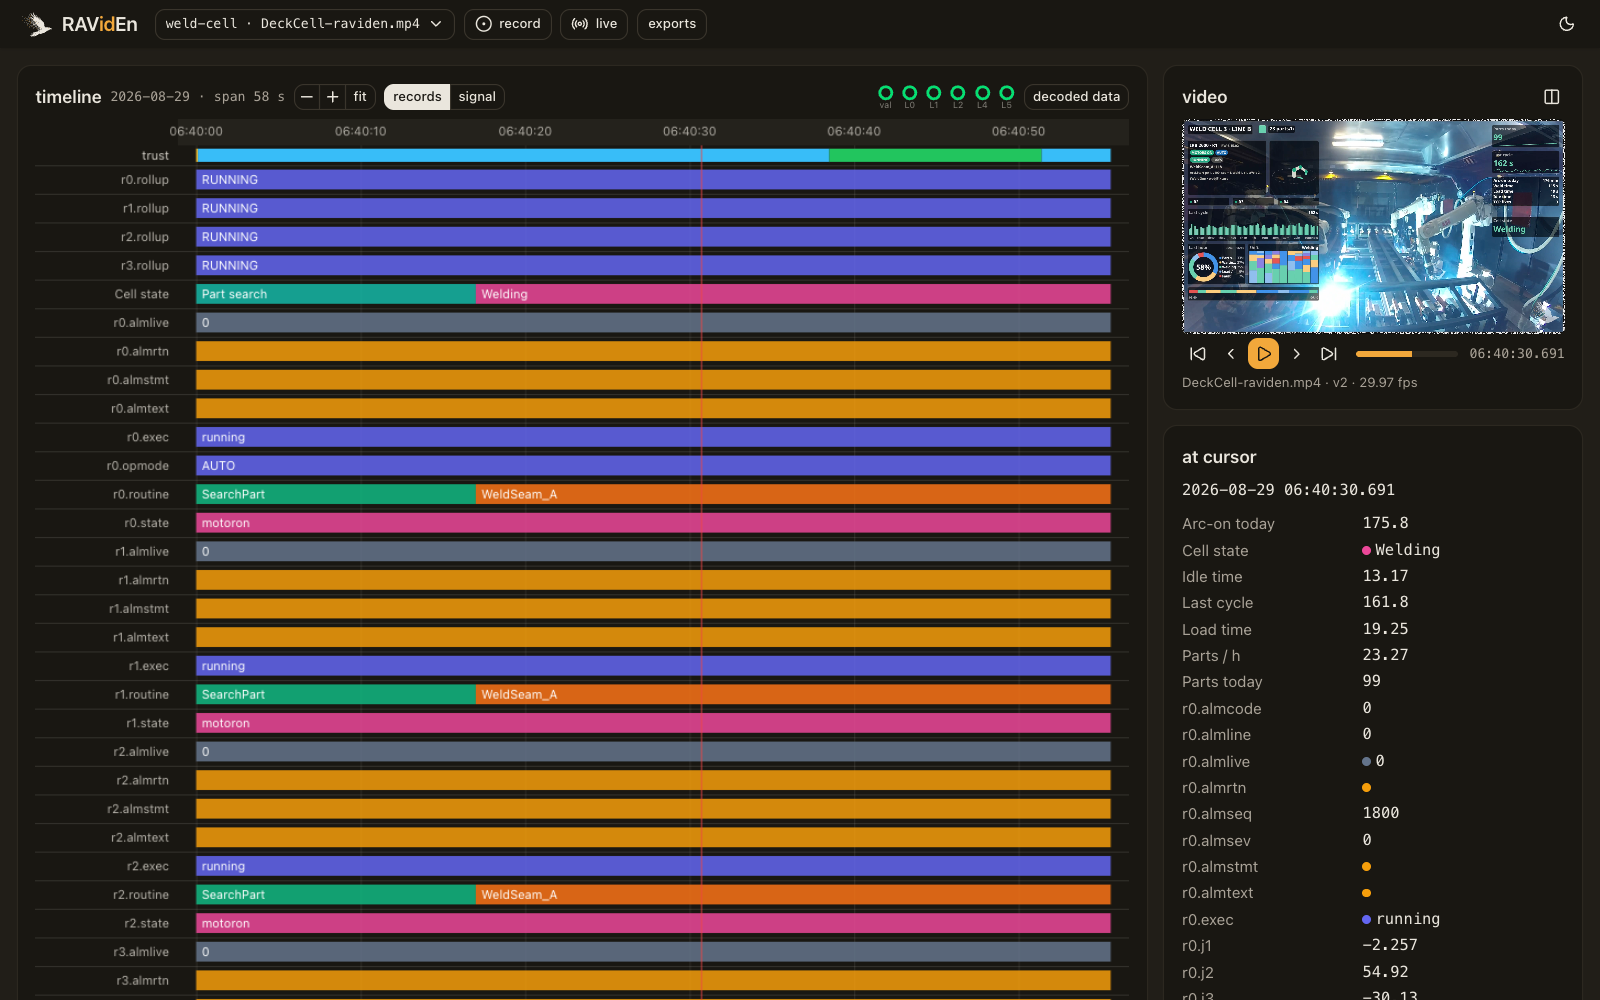Image resolution: width=1600 pixels, height=1000 pixels.
Task: Click the video timestamp 06:40:30.691
Action: pyautogui.click(x=1516, y=354)
